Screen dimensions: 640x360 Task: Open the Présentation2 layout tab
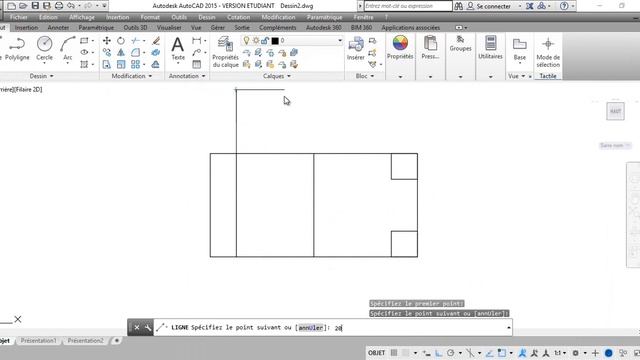click(85, 340)
